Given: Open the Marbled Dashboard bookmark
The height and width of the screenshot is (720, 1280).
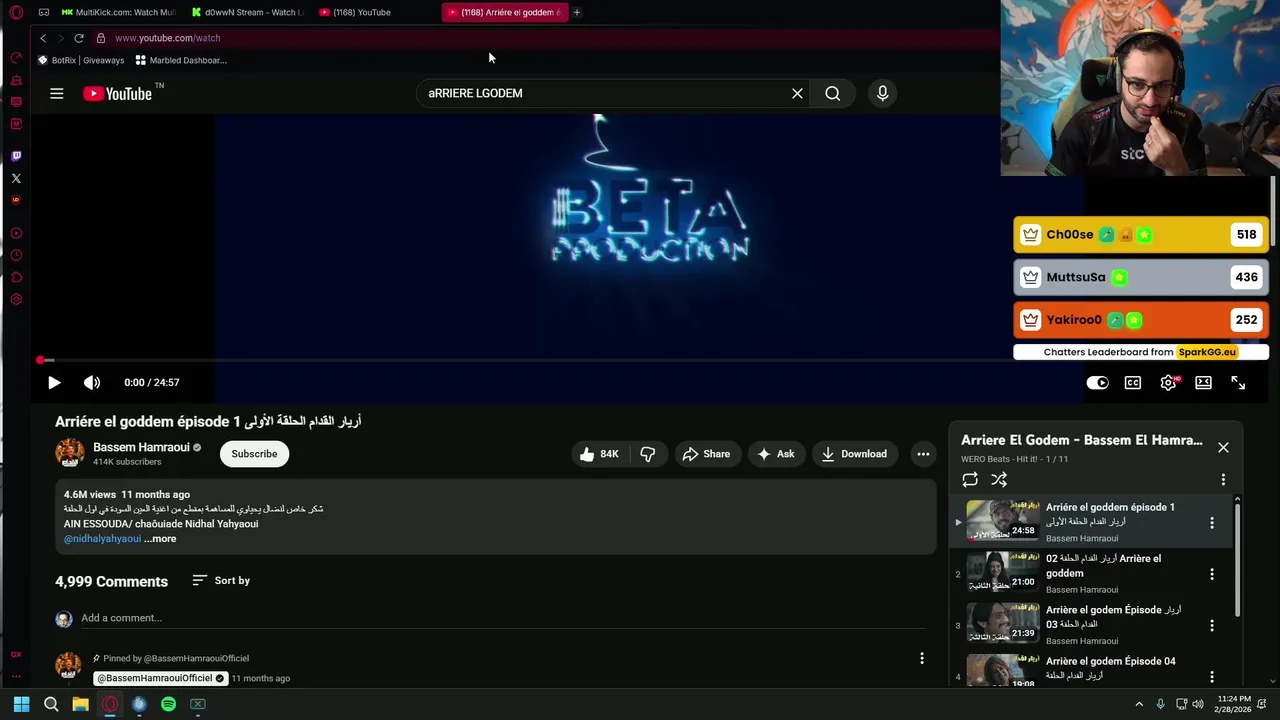Looking at the screenshot, I should click(181, 60).
